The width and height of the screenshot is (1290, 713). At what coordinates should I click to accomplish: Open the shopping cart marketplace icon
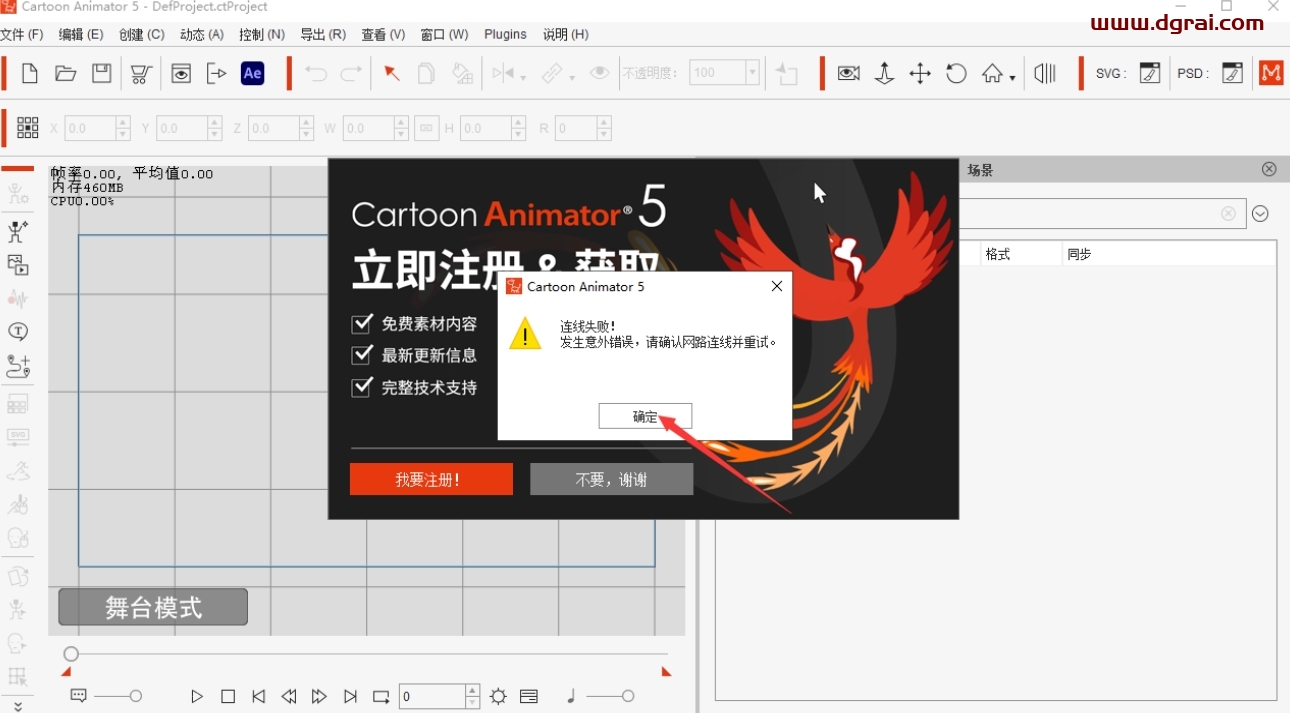(141, 73)
